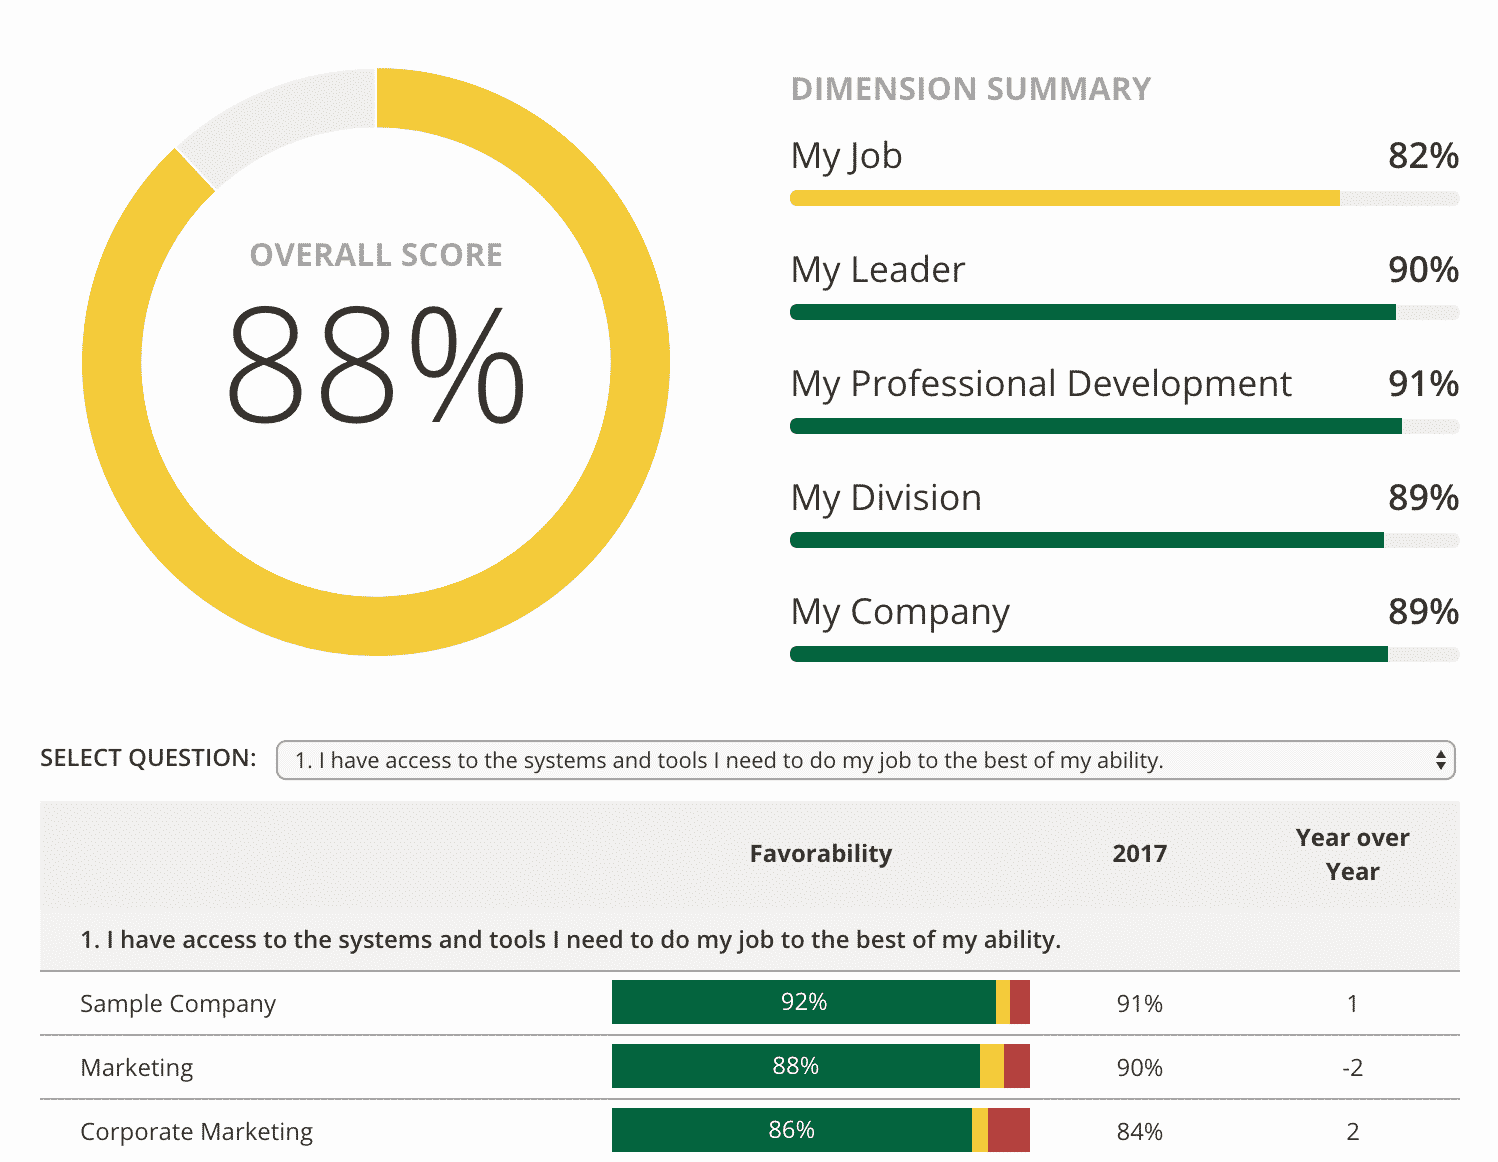
Task: Click the 2017 column header
Action: [x=1139, y=854]
